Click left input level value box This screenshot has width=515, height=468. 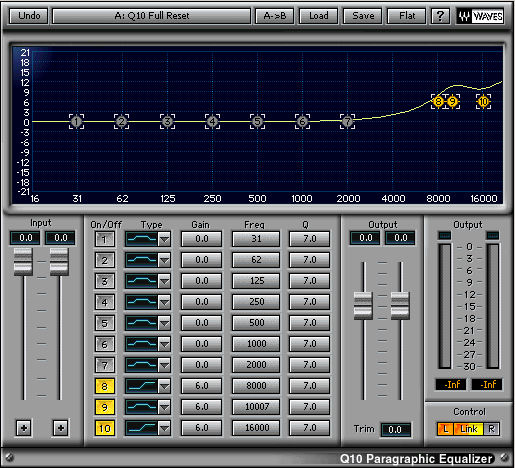click(x=25, y=238)
